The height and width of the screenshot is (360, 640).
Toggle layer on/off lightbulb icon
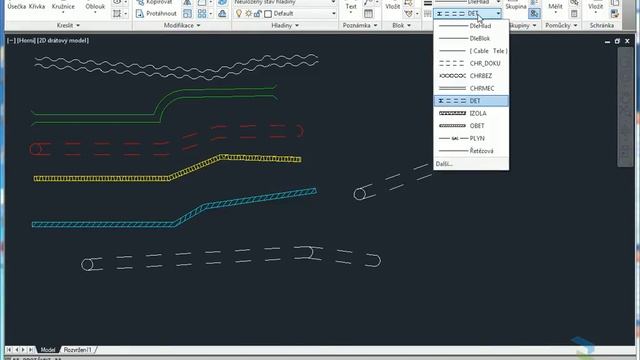pyautogui.click(x=239, y=13)
